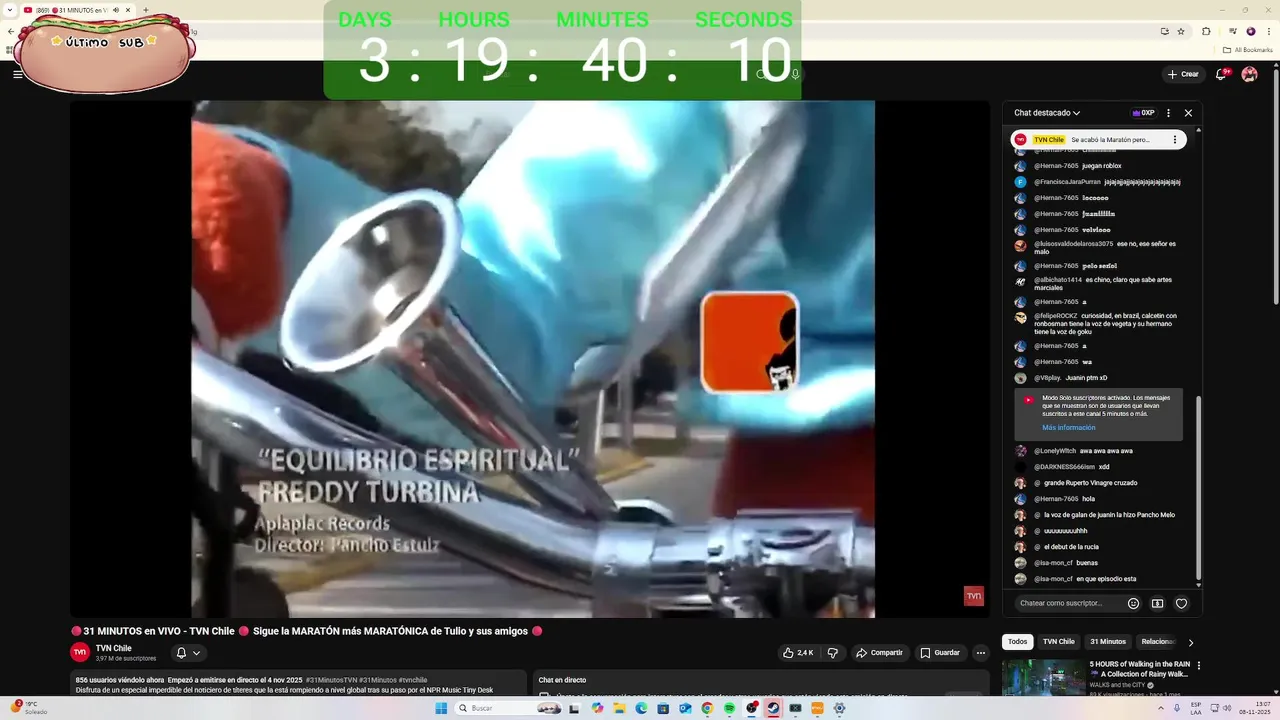This screenshot has height=720, width=1280.
Task: Like the video with thumbs up
Action: (x=798, y=653)
